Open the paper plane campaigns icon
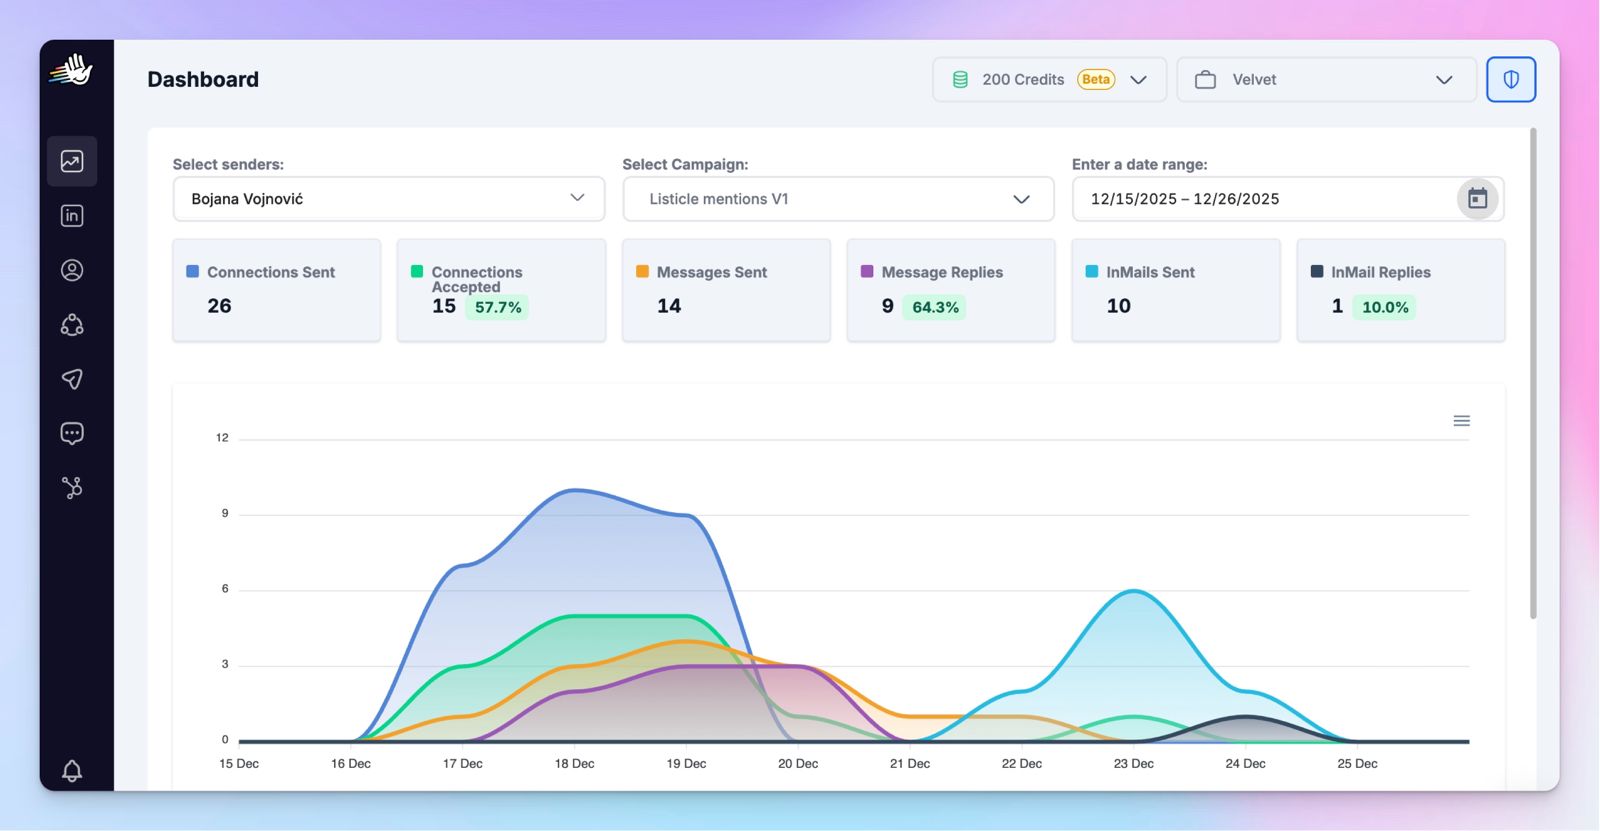 (72, 379)
